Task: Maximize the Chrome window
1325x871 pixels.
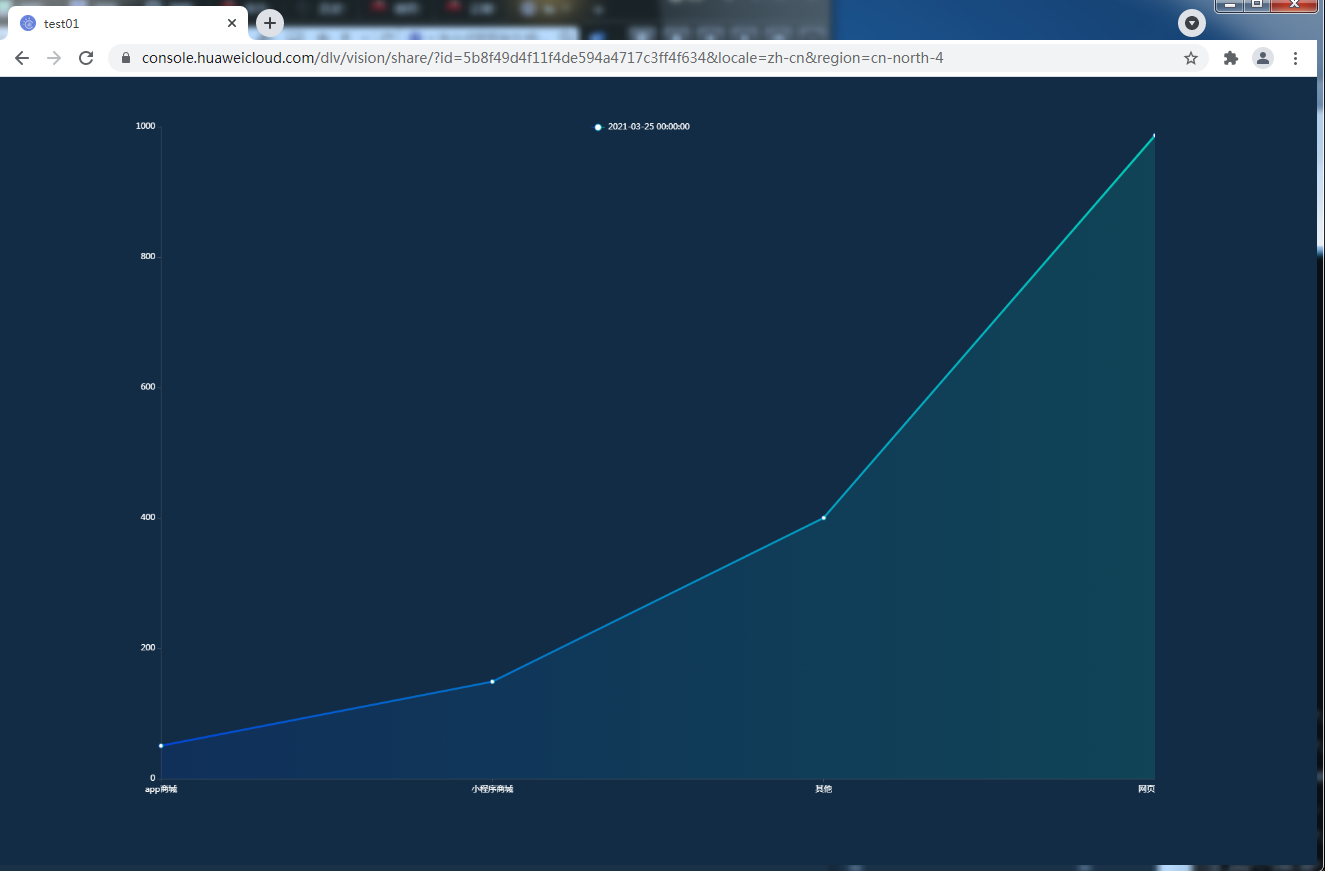Action: [x=1257, y=5]
